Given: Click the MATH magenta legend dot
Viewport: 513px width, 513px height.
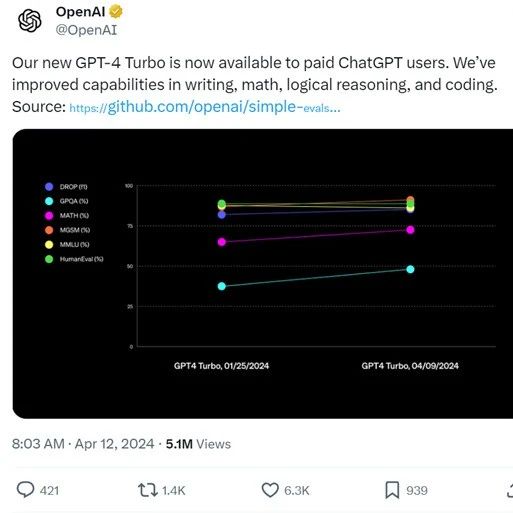Looking at the screenshot, I should [49, 216].
